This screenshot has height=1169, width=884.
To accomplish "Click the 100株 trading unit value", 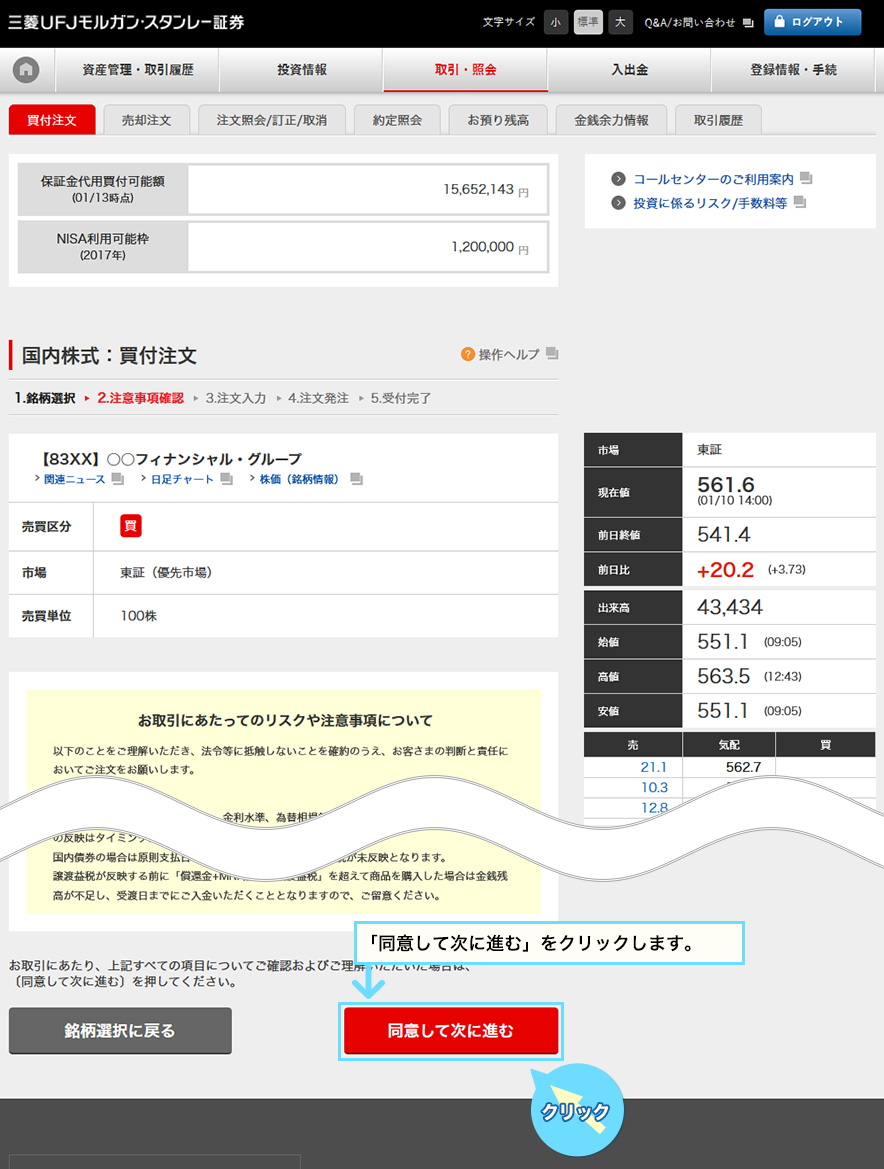I will (139, 616).
